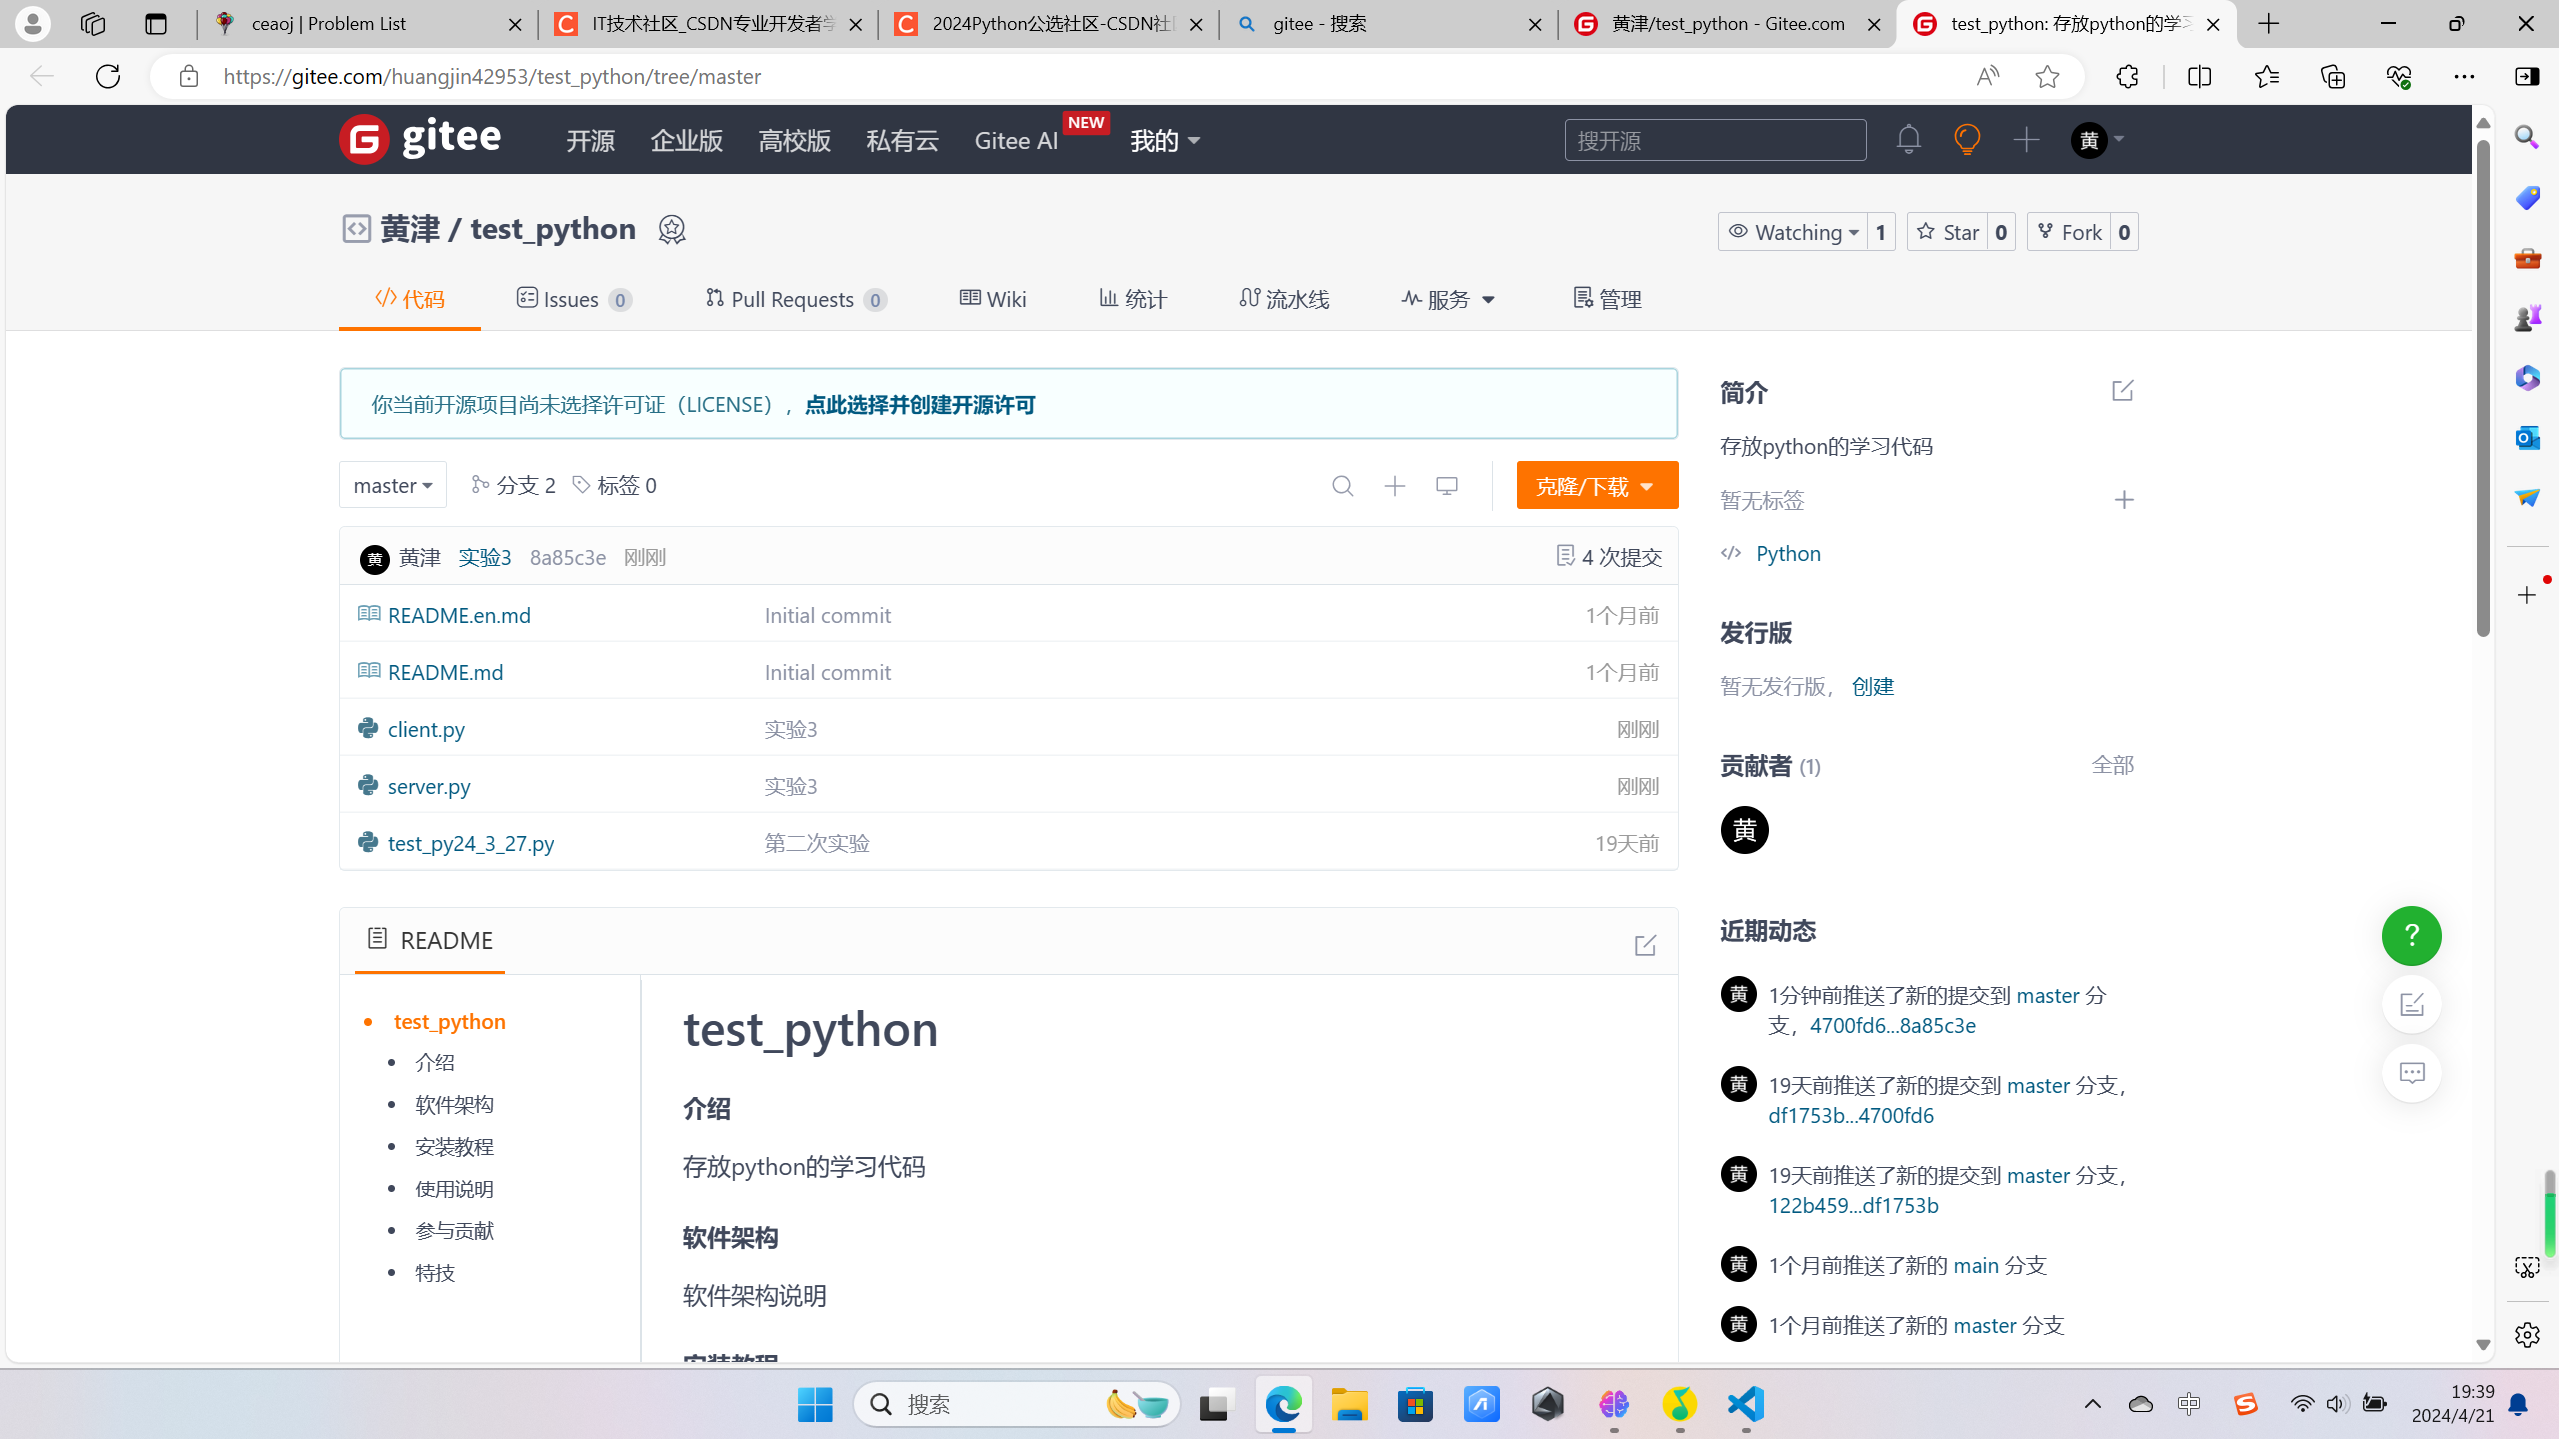This screenshot has height=1439, width=2559.
Task: Click the floating chat message icon
Action: point(2412,1073)
